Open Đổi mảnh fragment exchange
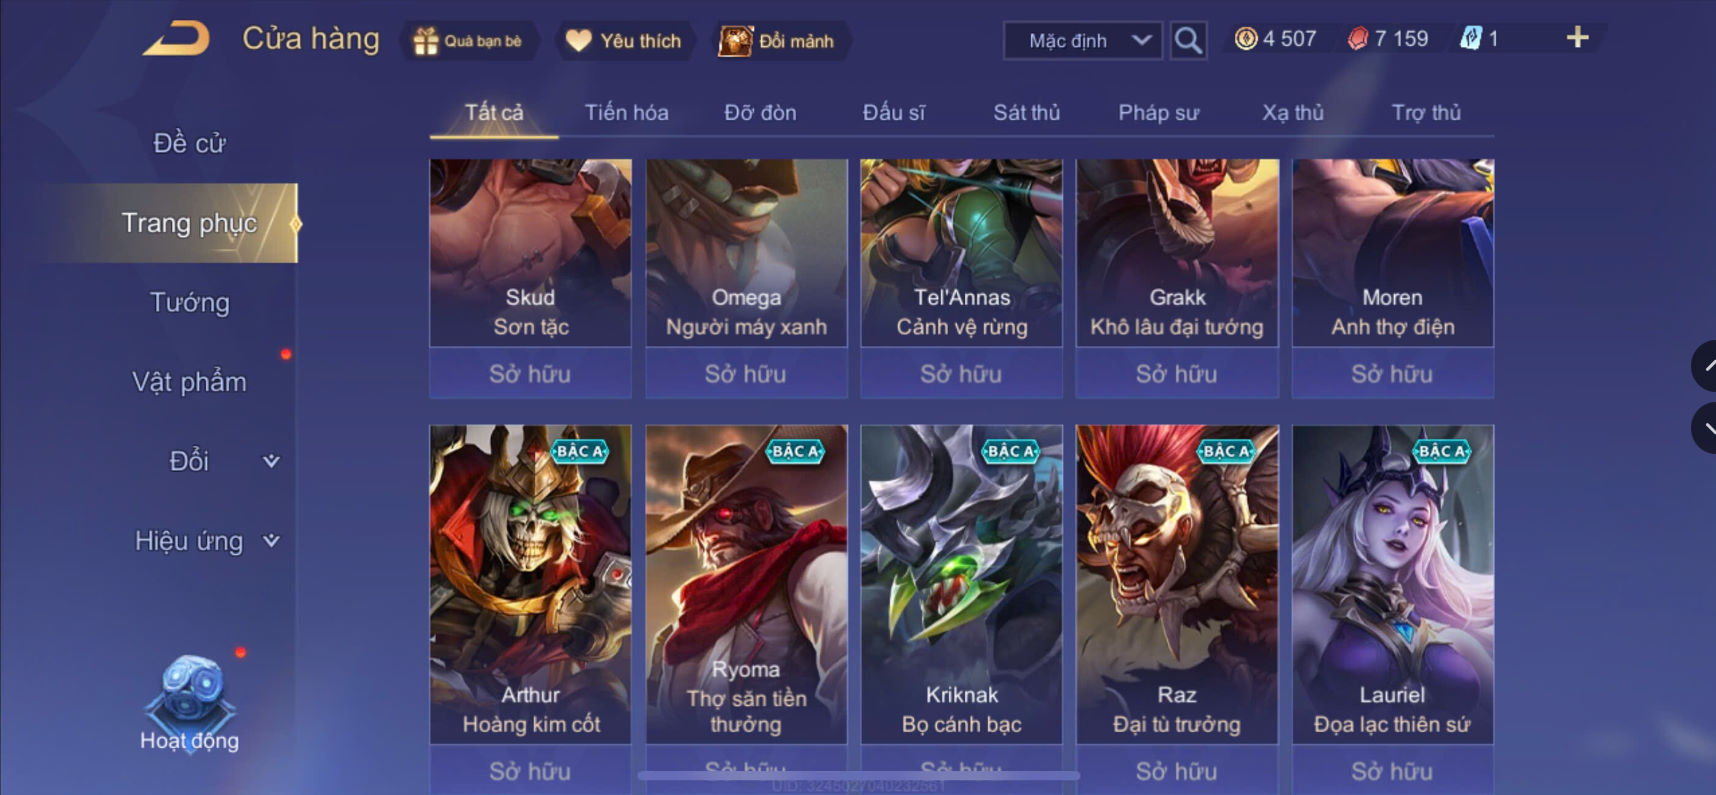Image resolution: width=1716 pixels, height=795 pixels. click(778, 41)
